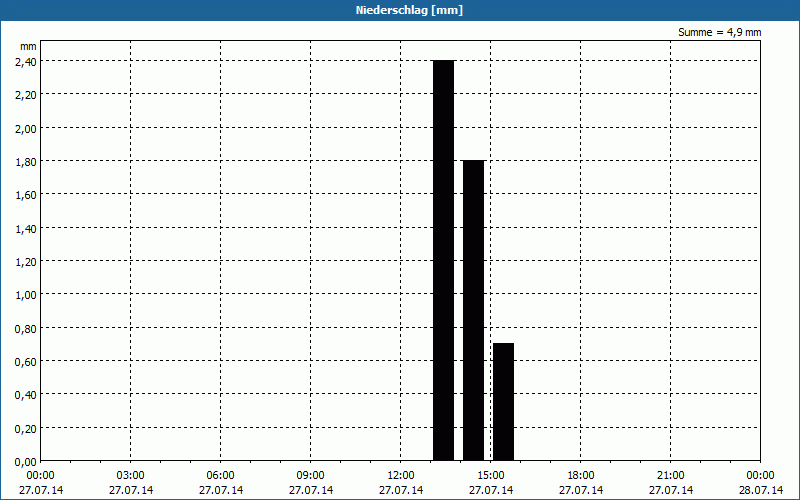800x500 pixels.
Task: Click the 1,80 y-axis label
Action: click(x=26, y=161)
